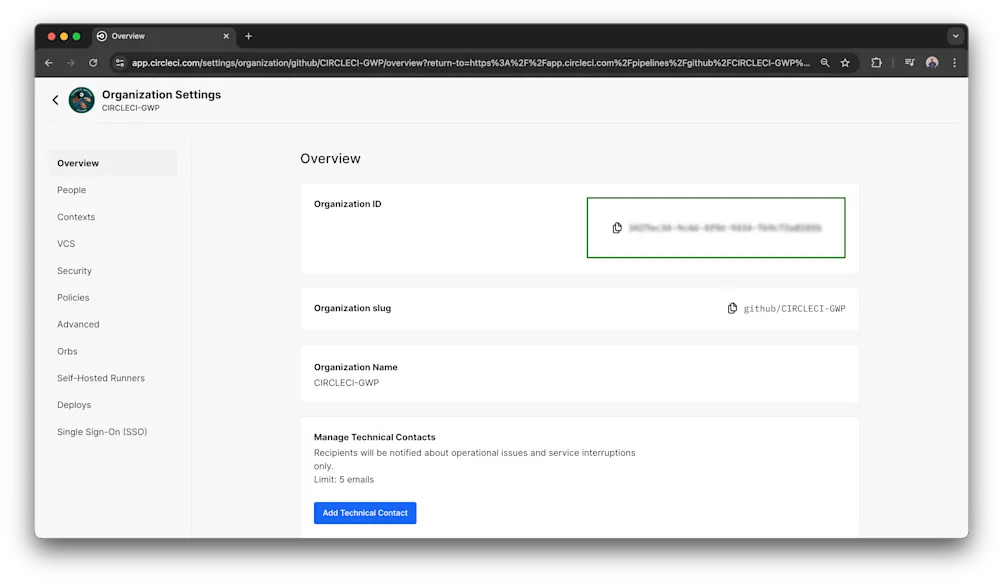This screenshot has width=1003, height=584.
Task: Open the People settings section
Action: [71, 190]
